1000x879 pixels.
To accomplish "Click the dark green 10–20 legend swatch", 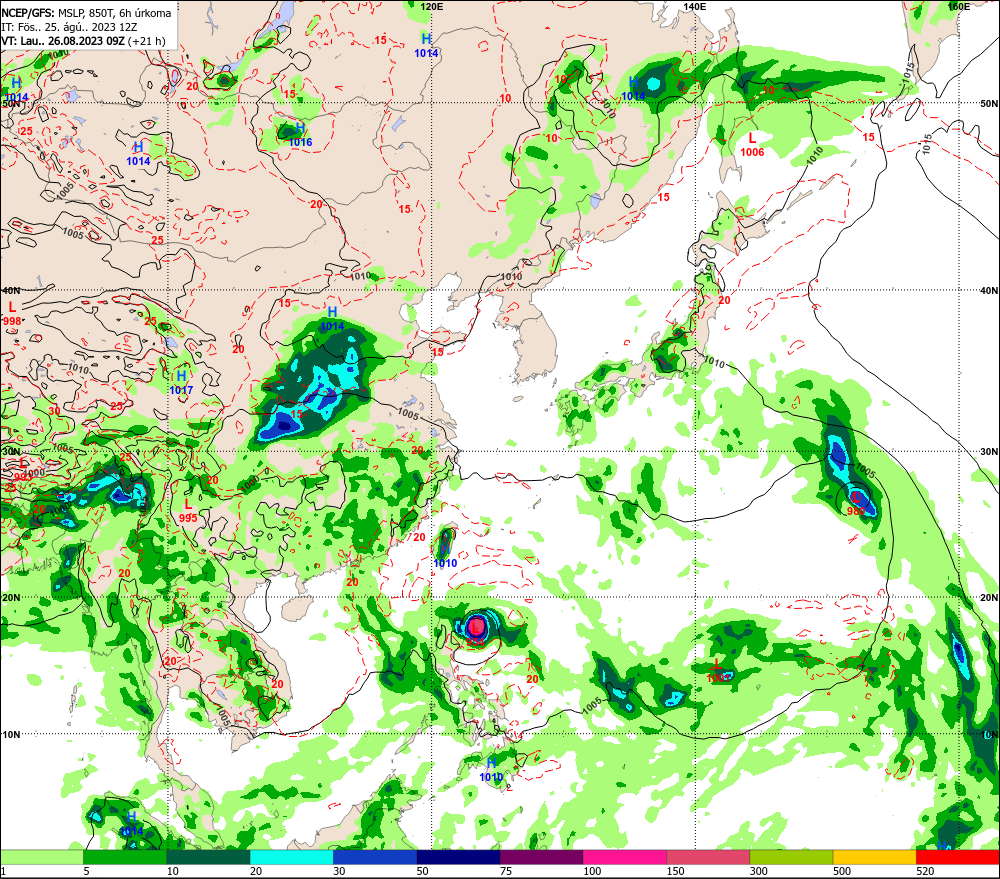I will coord(209,857).
